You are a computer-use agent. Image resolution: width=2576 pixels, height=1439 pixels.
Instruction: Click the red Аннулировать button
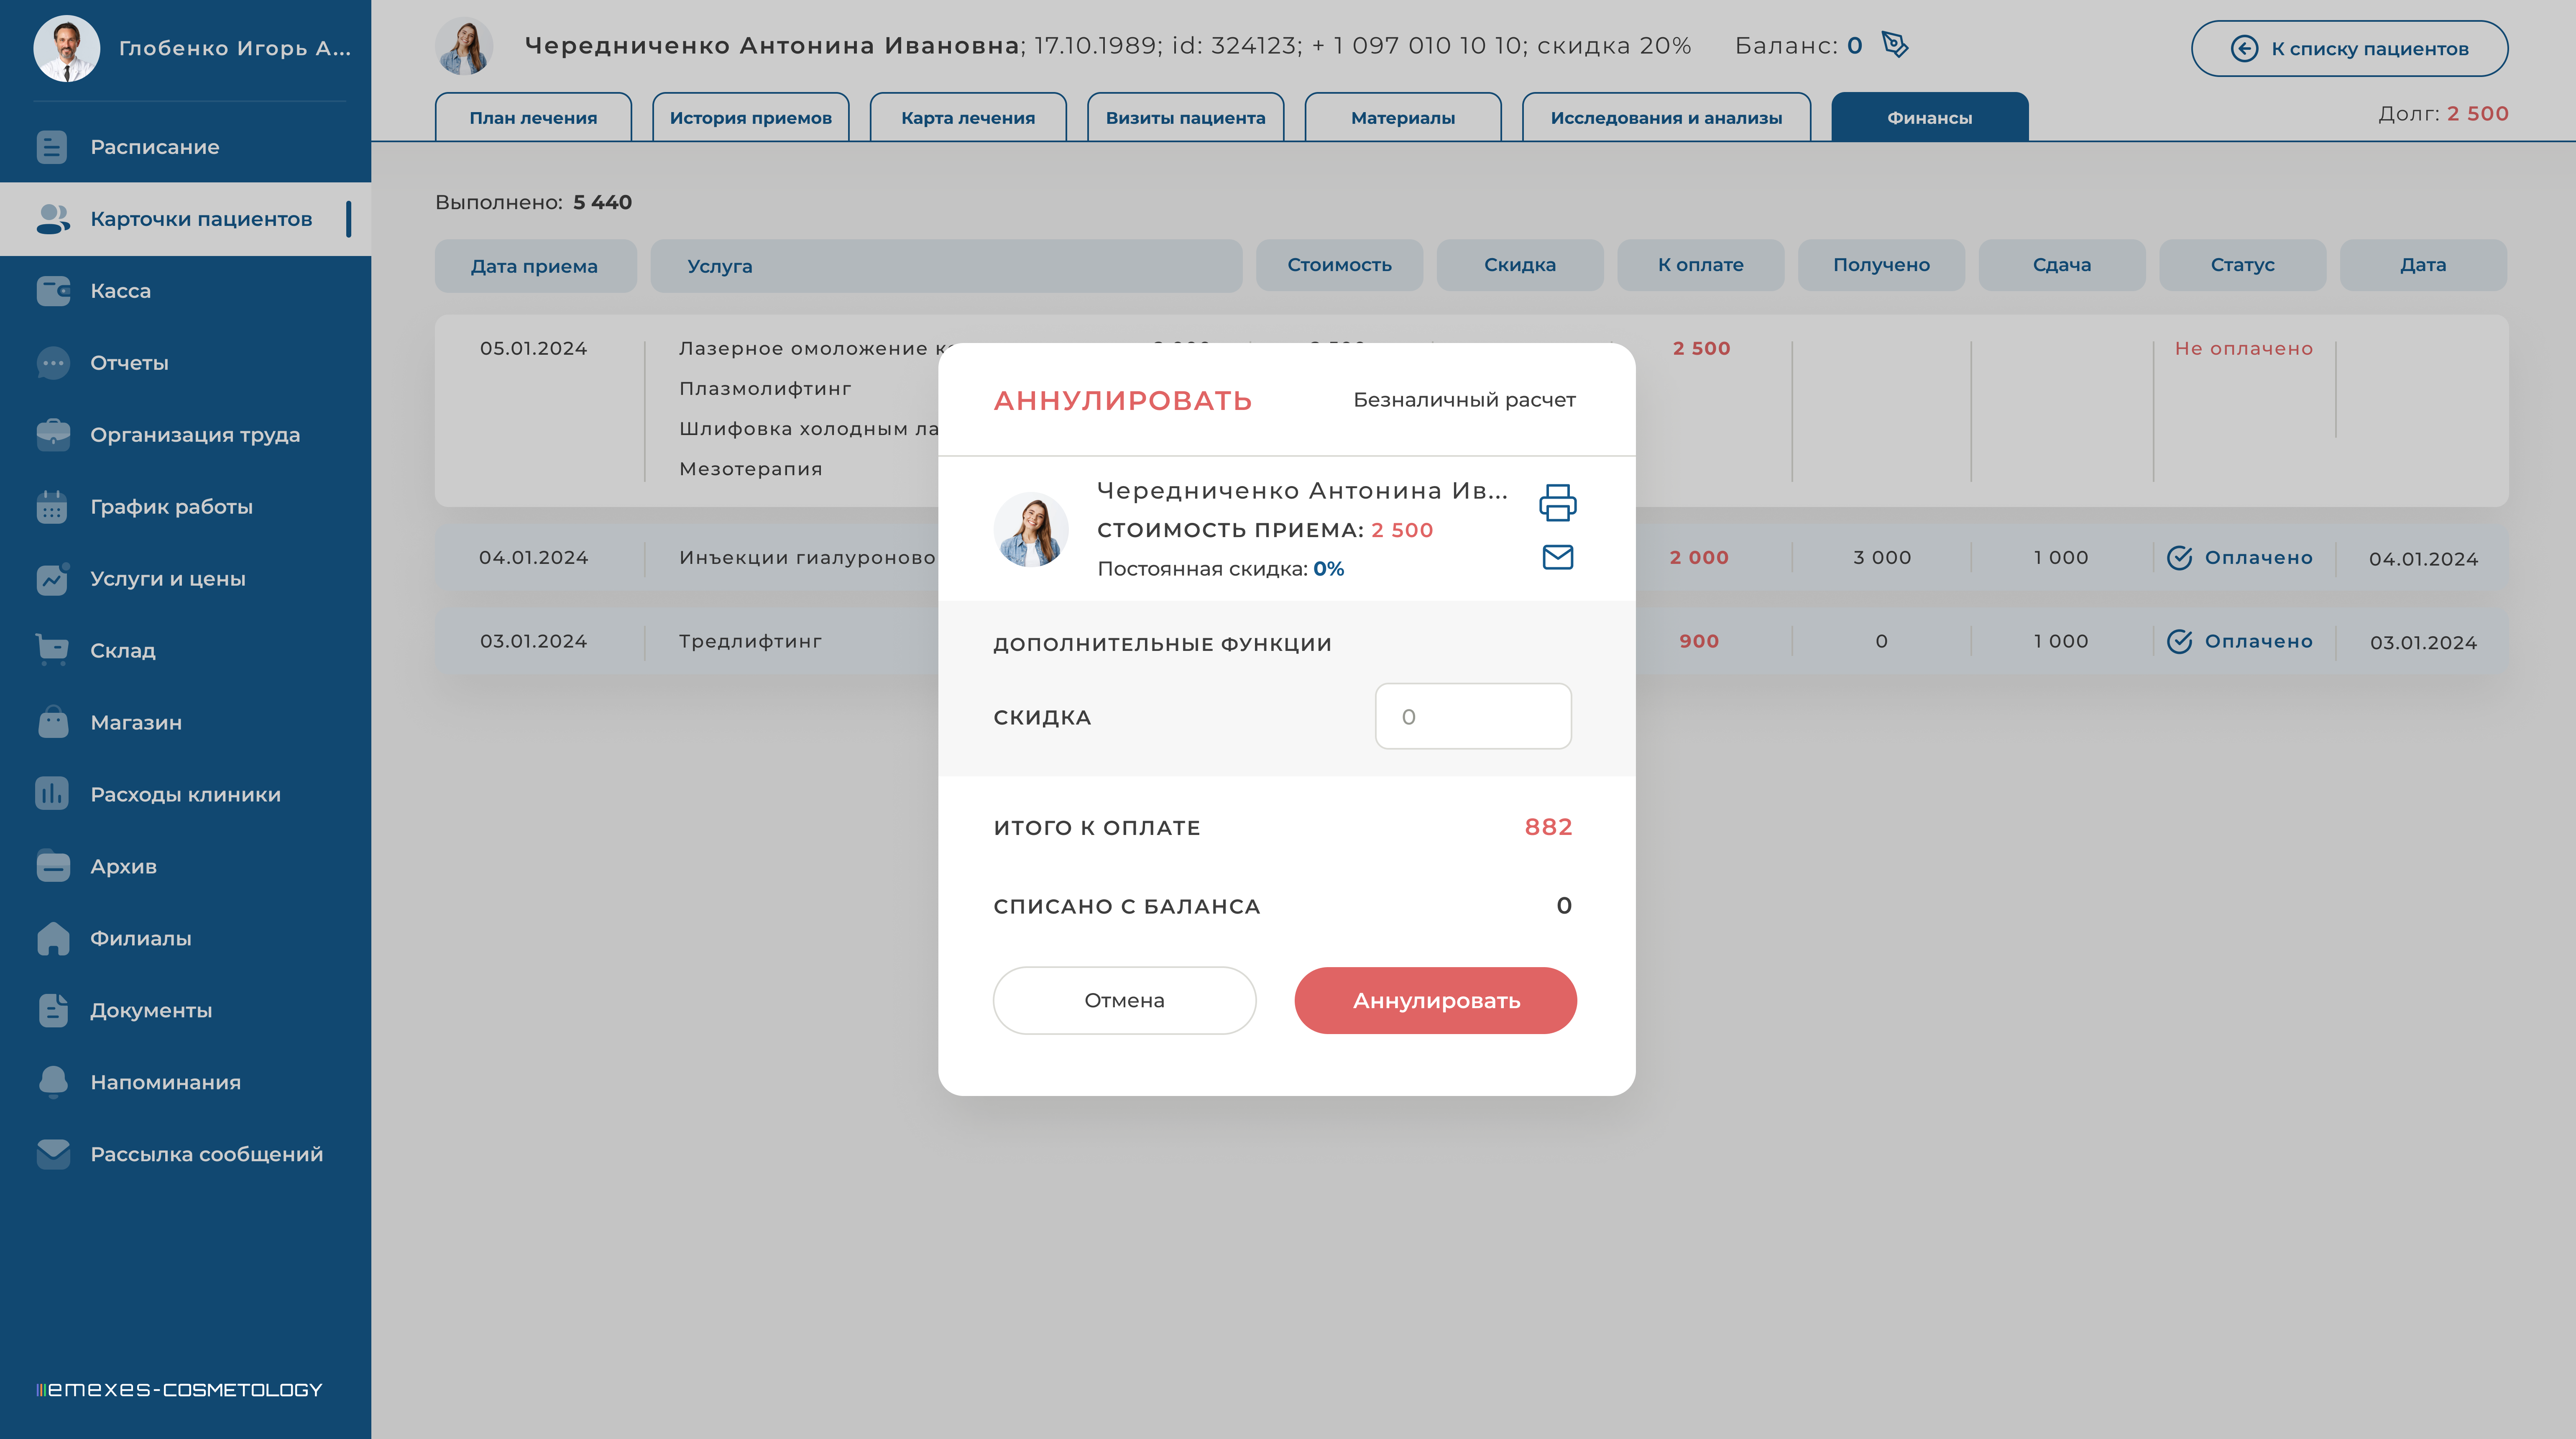(1435, 1000)
